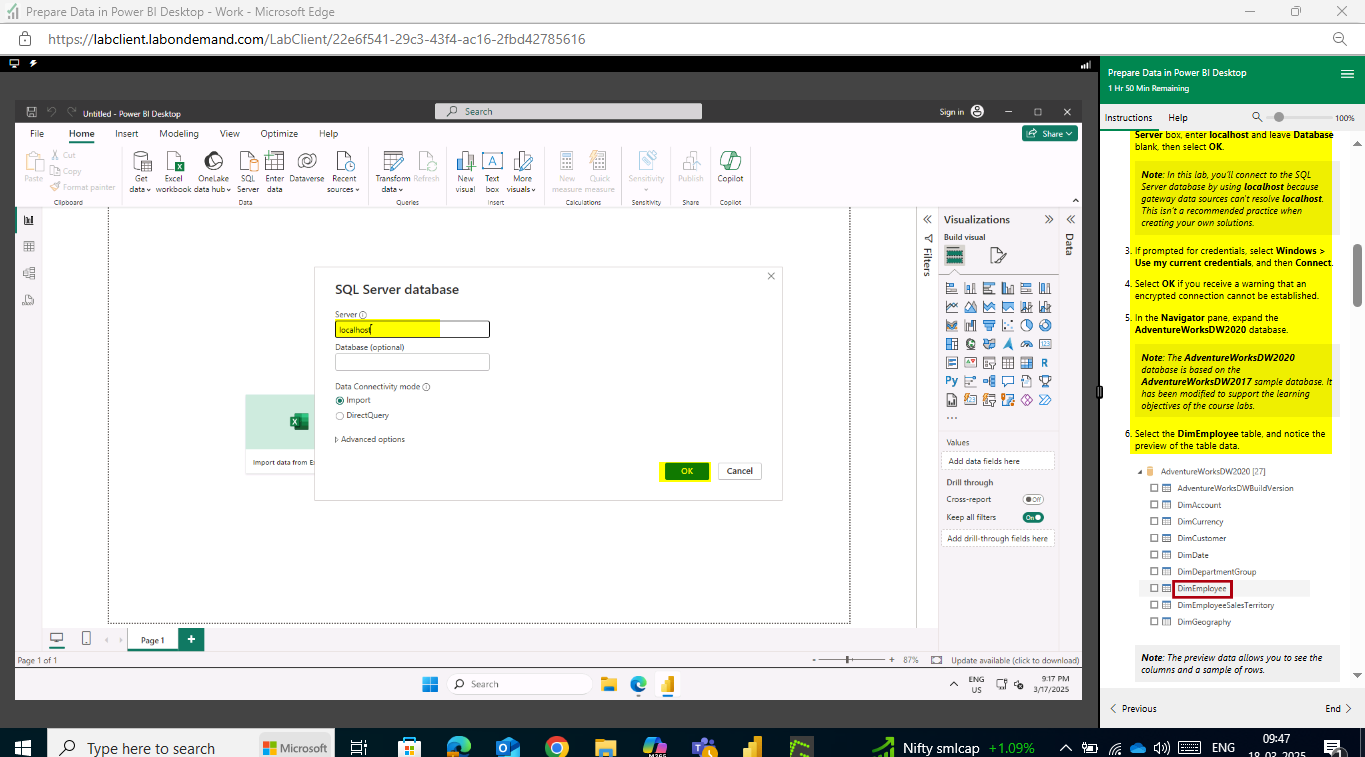Open Copilot from the ribbon

730,161
